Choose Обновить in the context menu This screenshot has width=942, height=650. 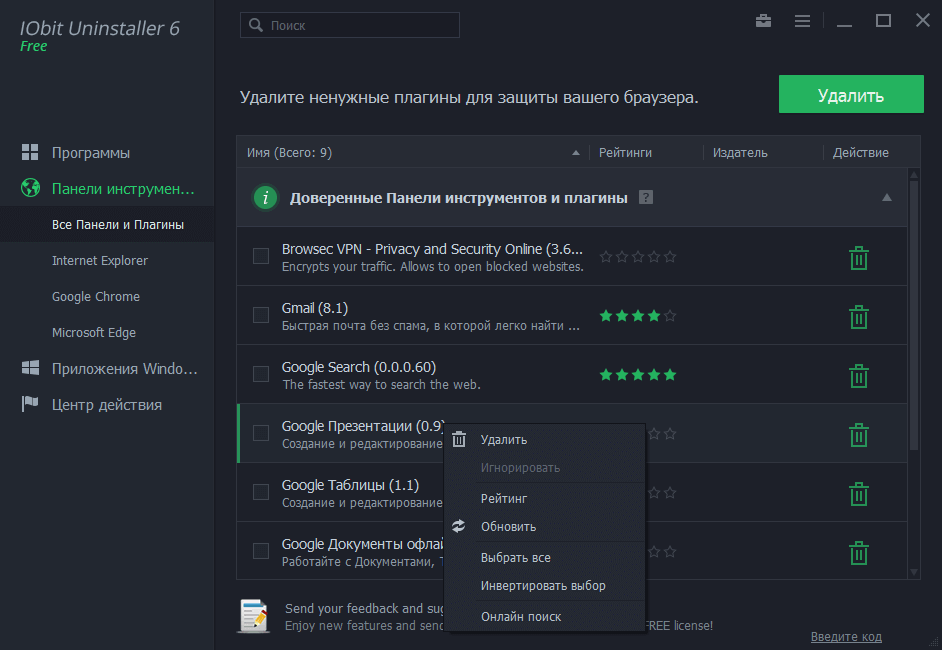pos(544,526)
